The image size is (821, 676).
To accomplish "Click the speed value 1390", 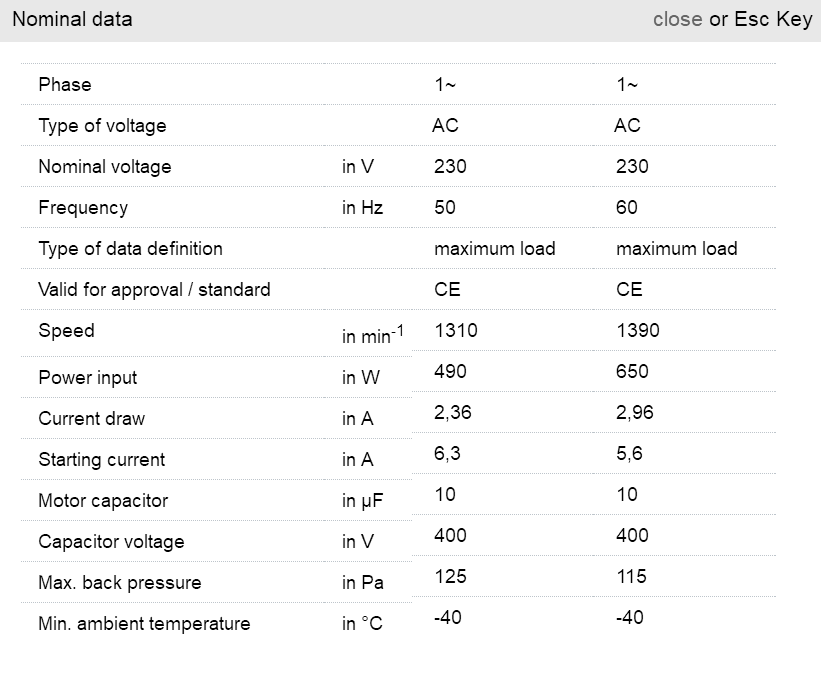I will click(x=638, y=331).
